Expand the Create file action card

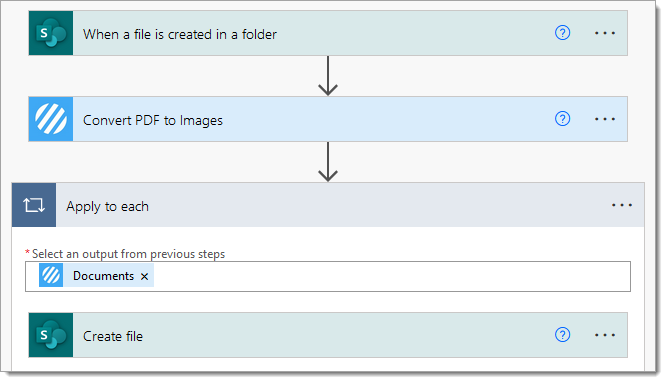[328, 335]
